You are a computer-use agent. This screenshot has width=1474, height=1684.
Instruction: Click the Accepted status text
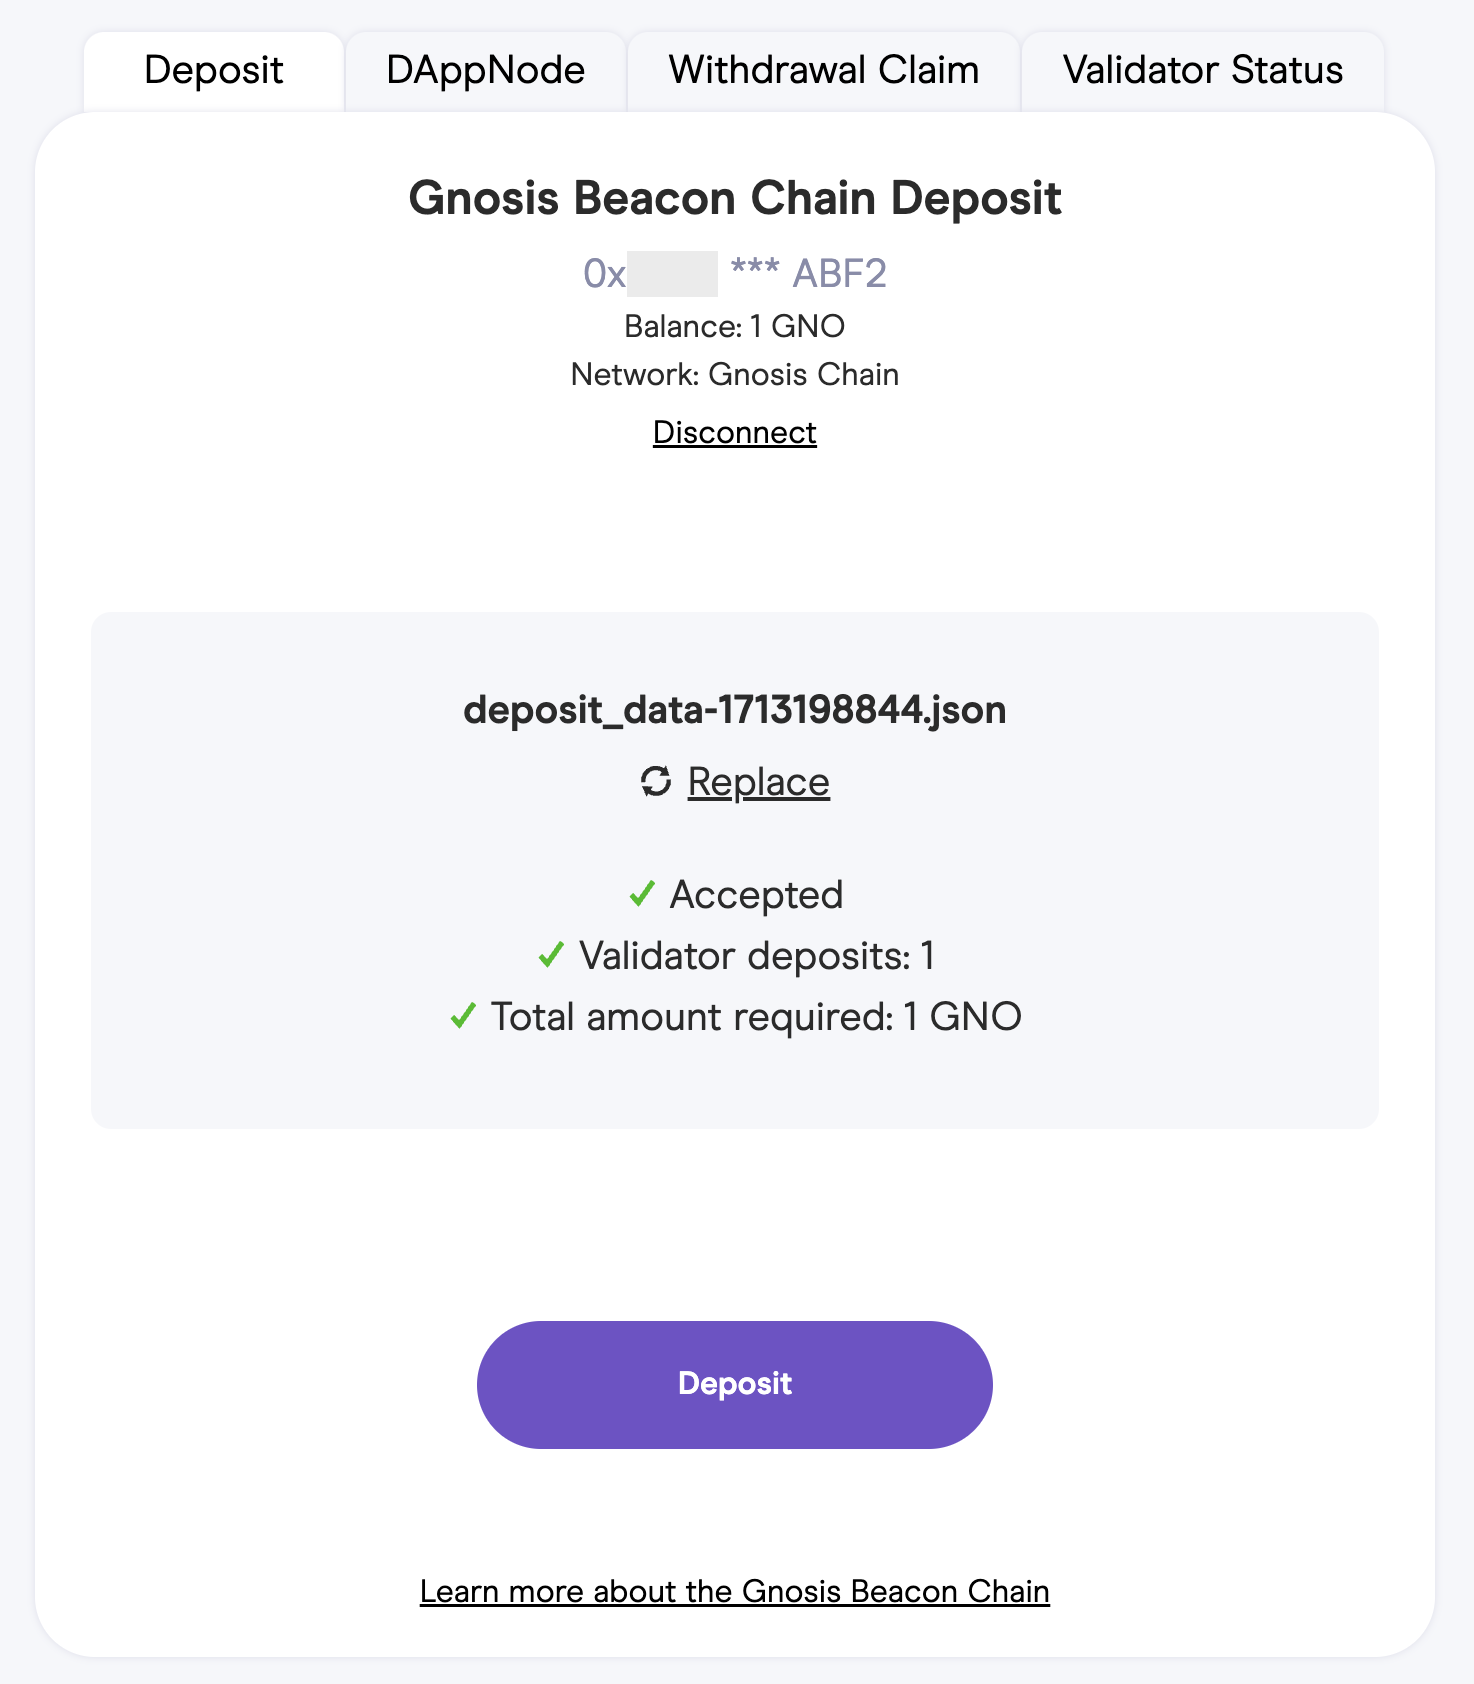point(756,894)
